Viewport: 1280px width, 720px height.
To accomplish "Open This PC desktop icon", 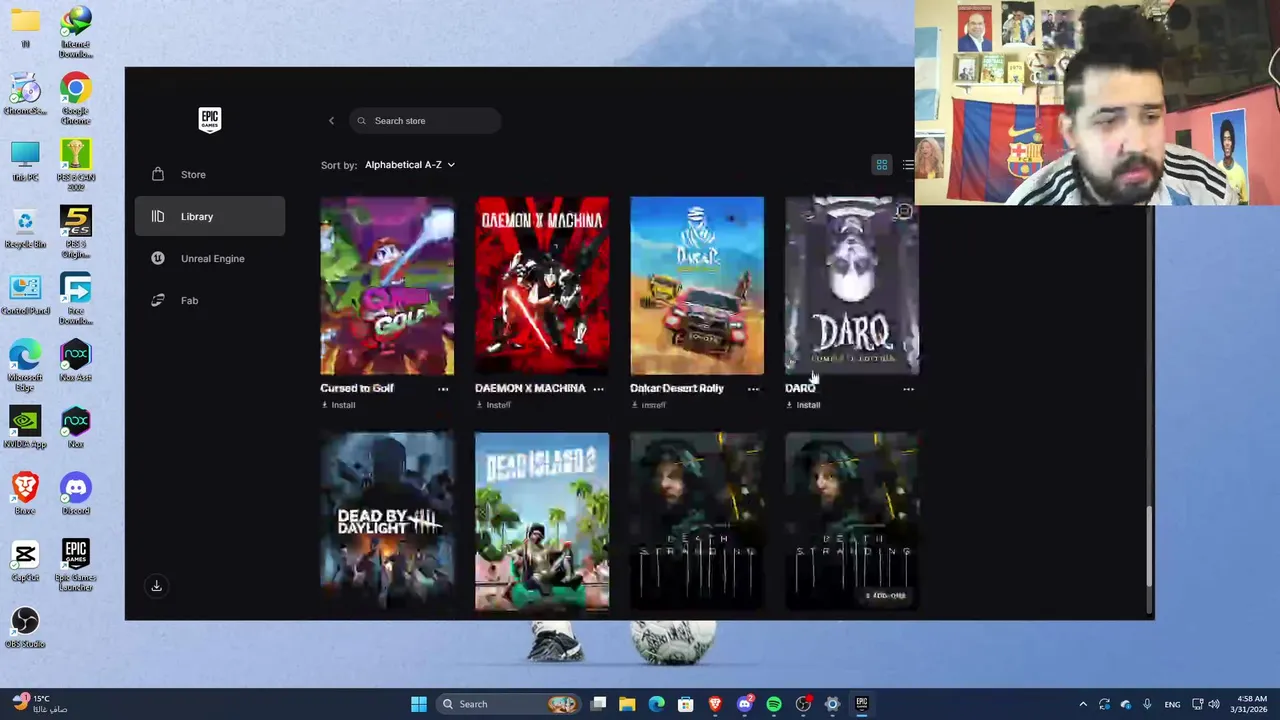I will 25,163.
